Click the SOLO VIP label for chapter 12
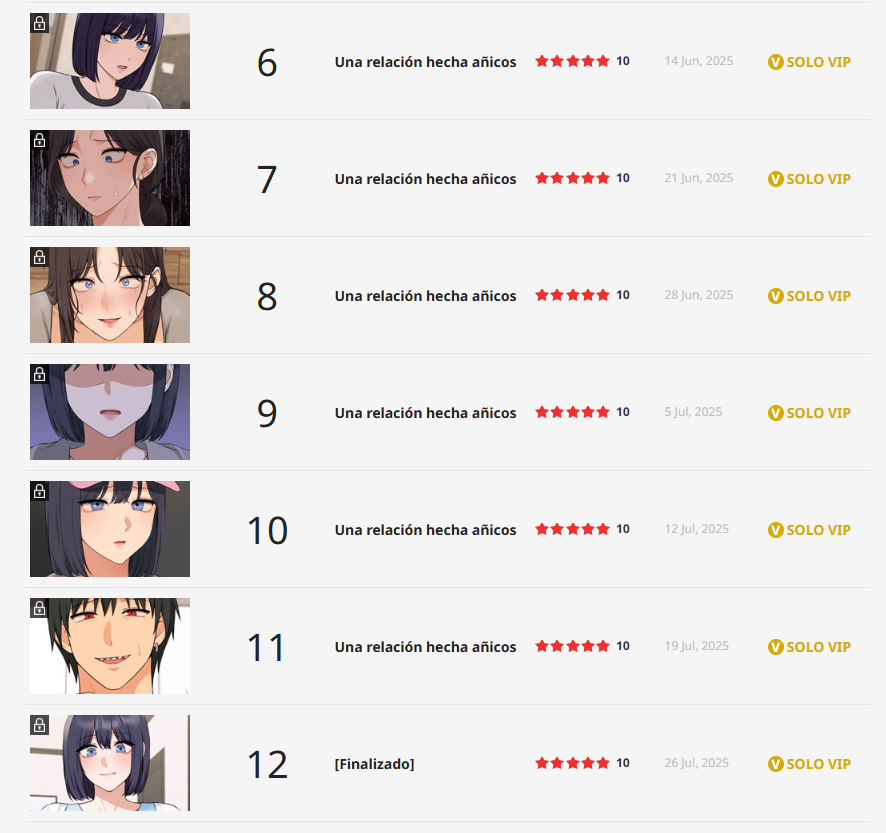This screenshot has height=833, width=886. [x=818, y=764]
